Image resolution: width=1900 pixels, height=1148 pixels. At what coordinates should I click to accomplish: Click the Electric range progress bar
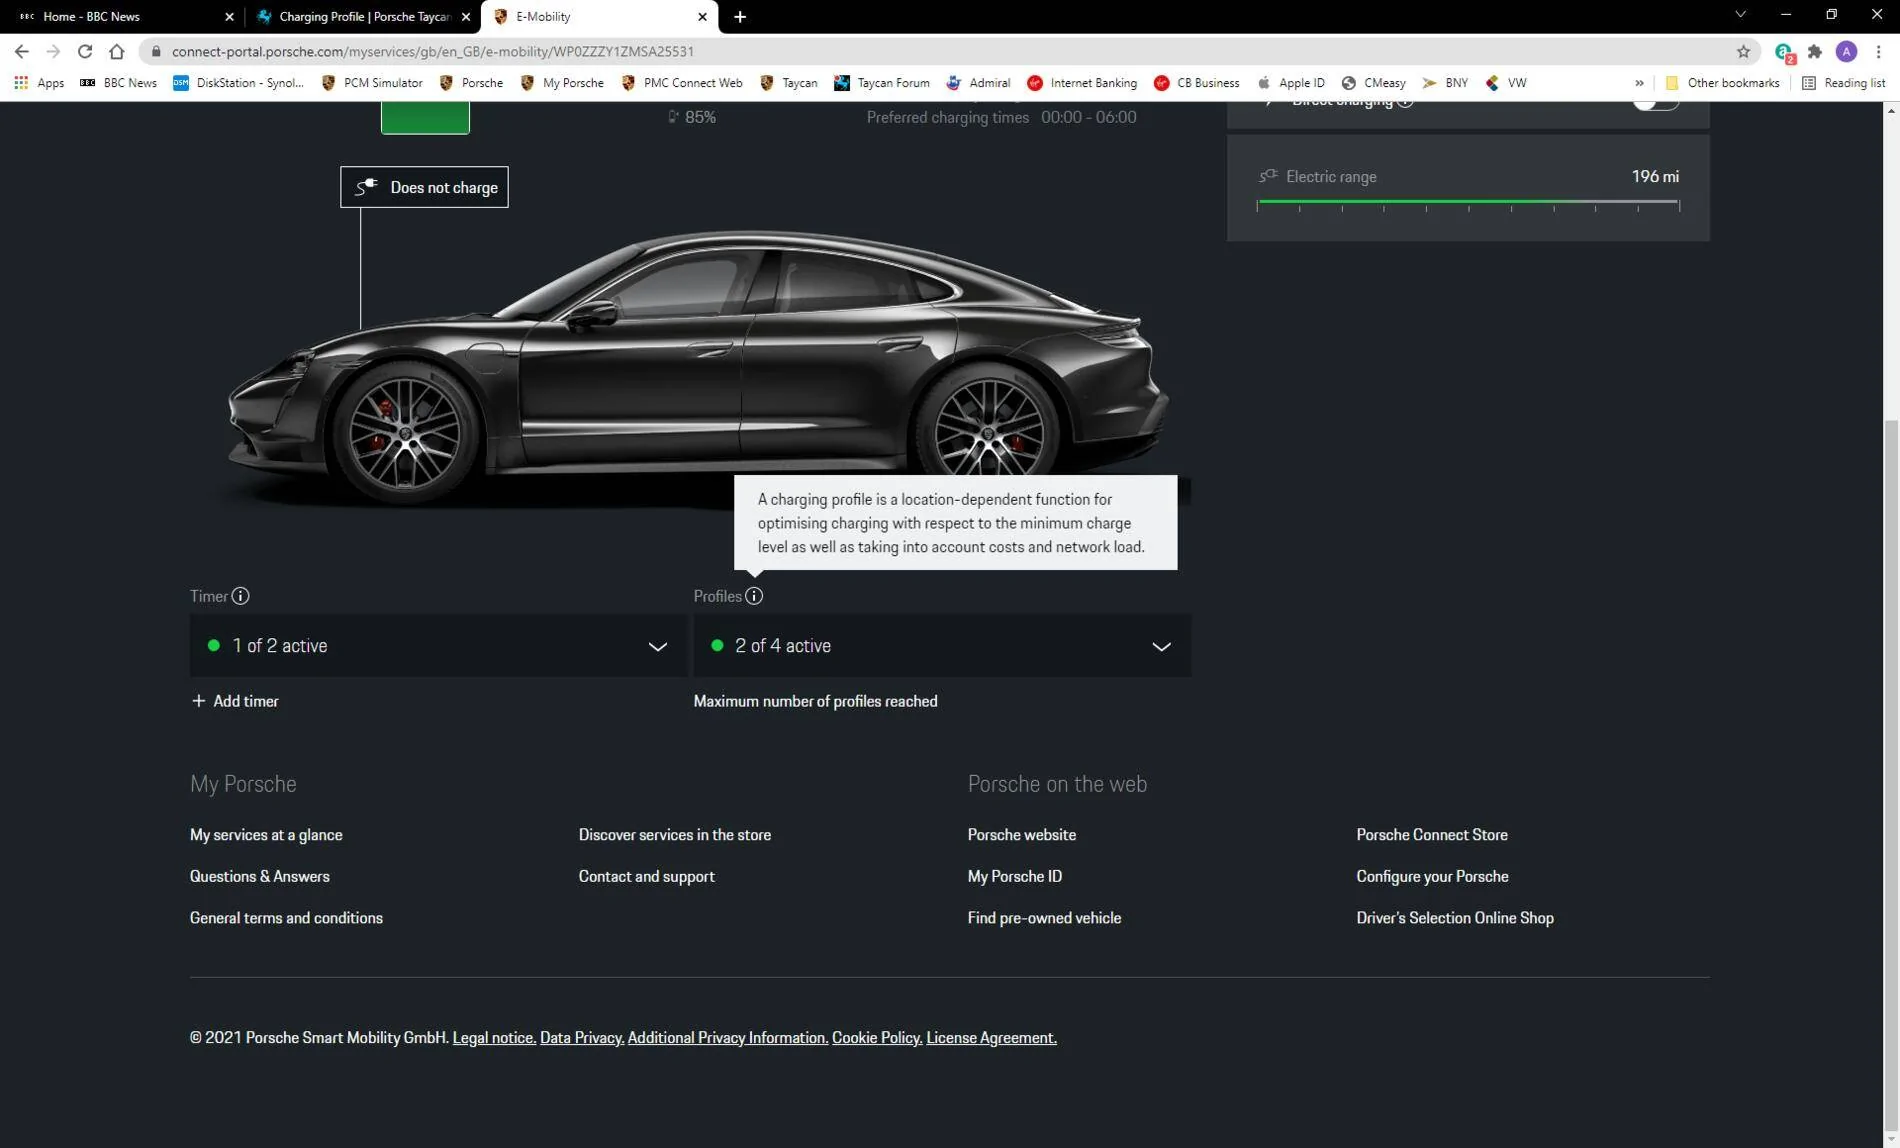[1468, 204]
